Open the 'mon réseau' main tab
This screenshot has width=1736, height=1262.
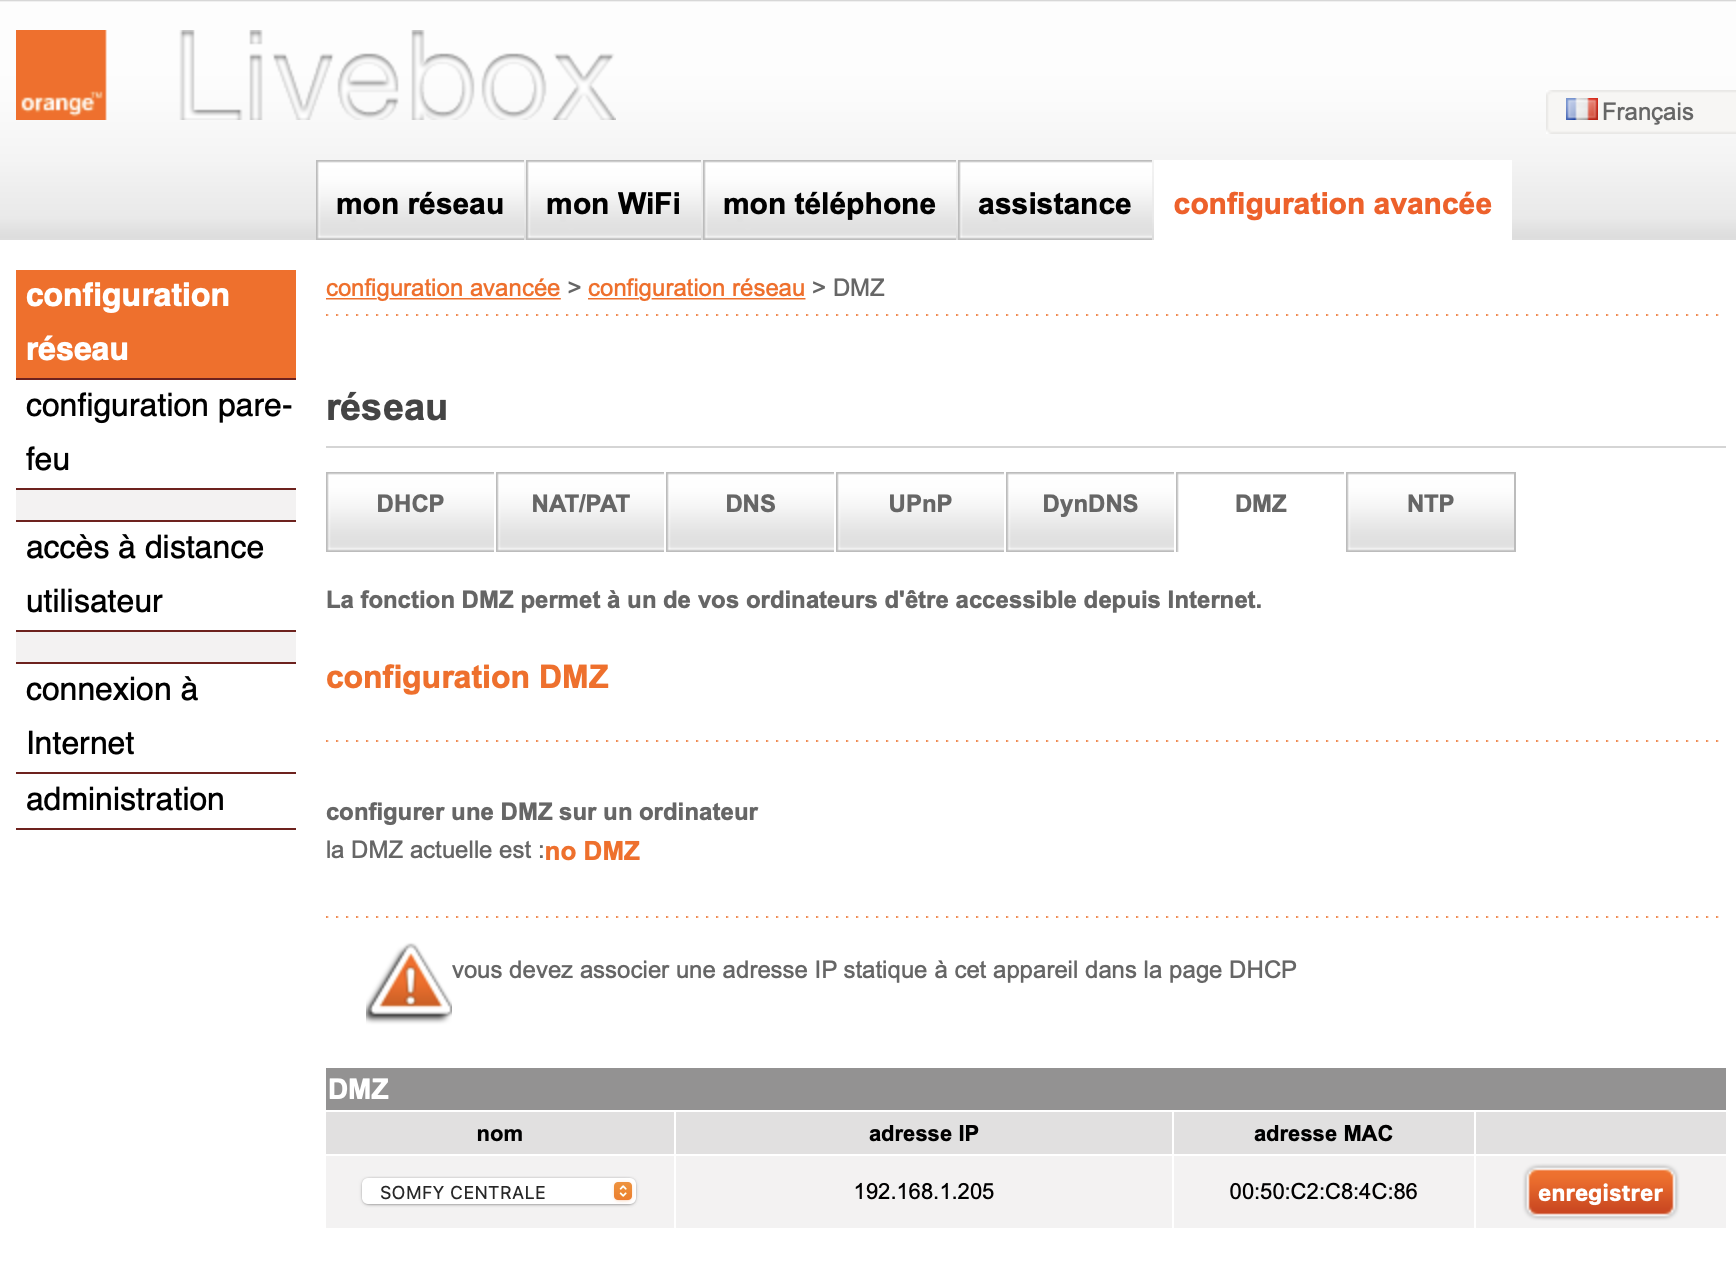[x=420, y=200]
